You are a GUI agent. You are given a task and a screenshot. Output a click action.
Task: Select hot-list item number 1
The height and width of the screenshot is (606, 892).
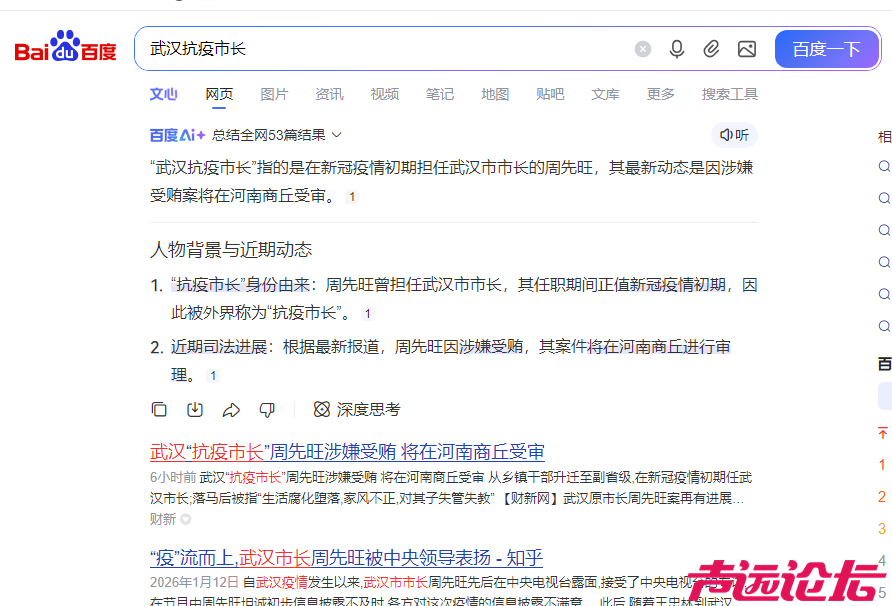pos(882,465)
